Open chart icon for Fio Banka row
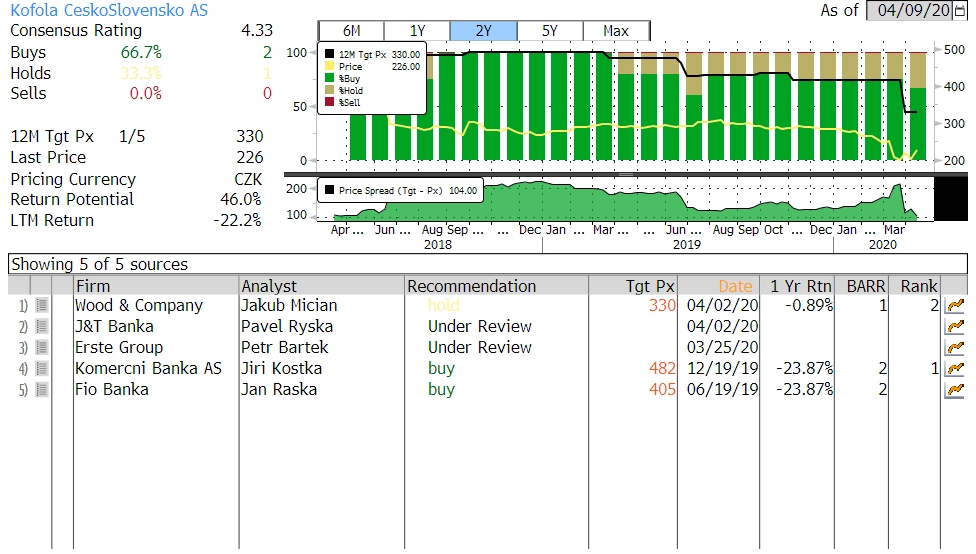The height and width of the screenshot is (554, 976). [954, 390]
